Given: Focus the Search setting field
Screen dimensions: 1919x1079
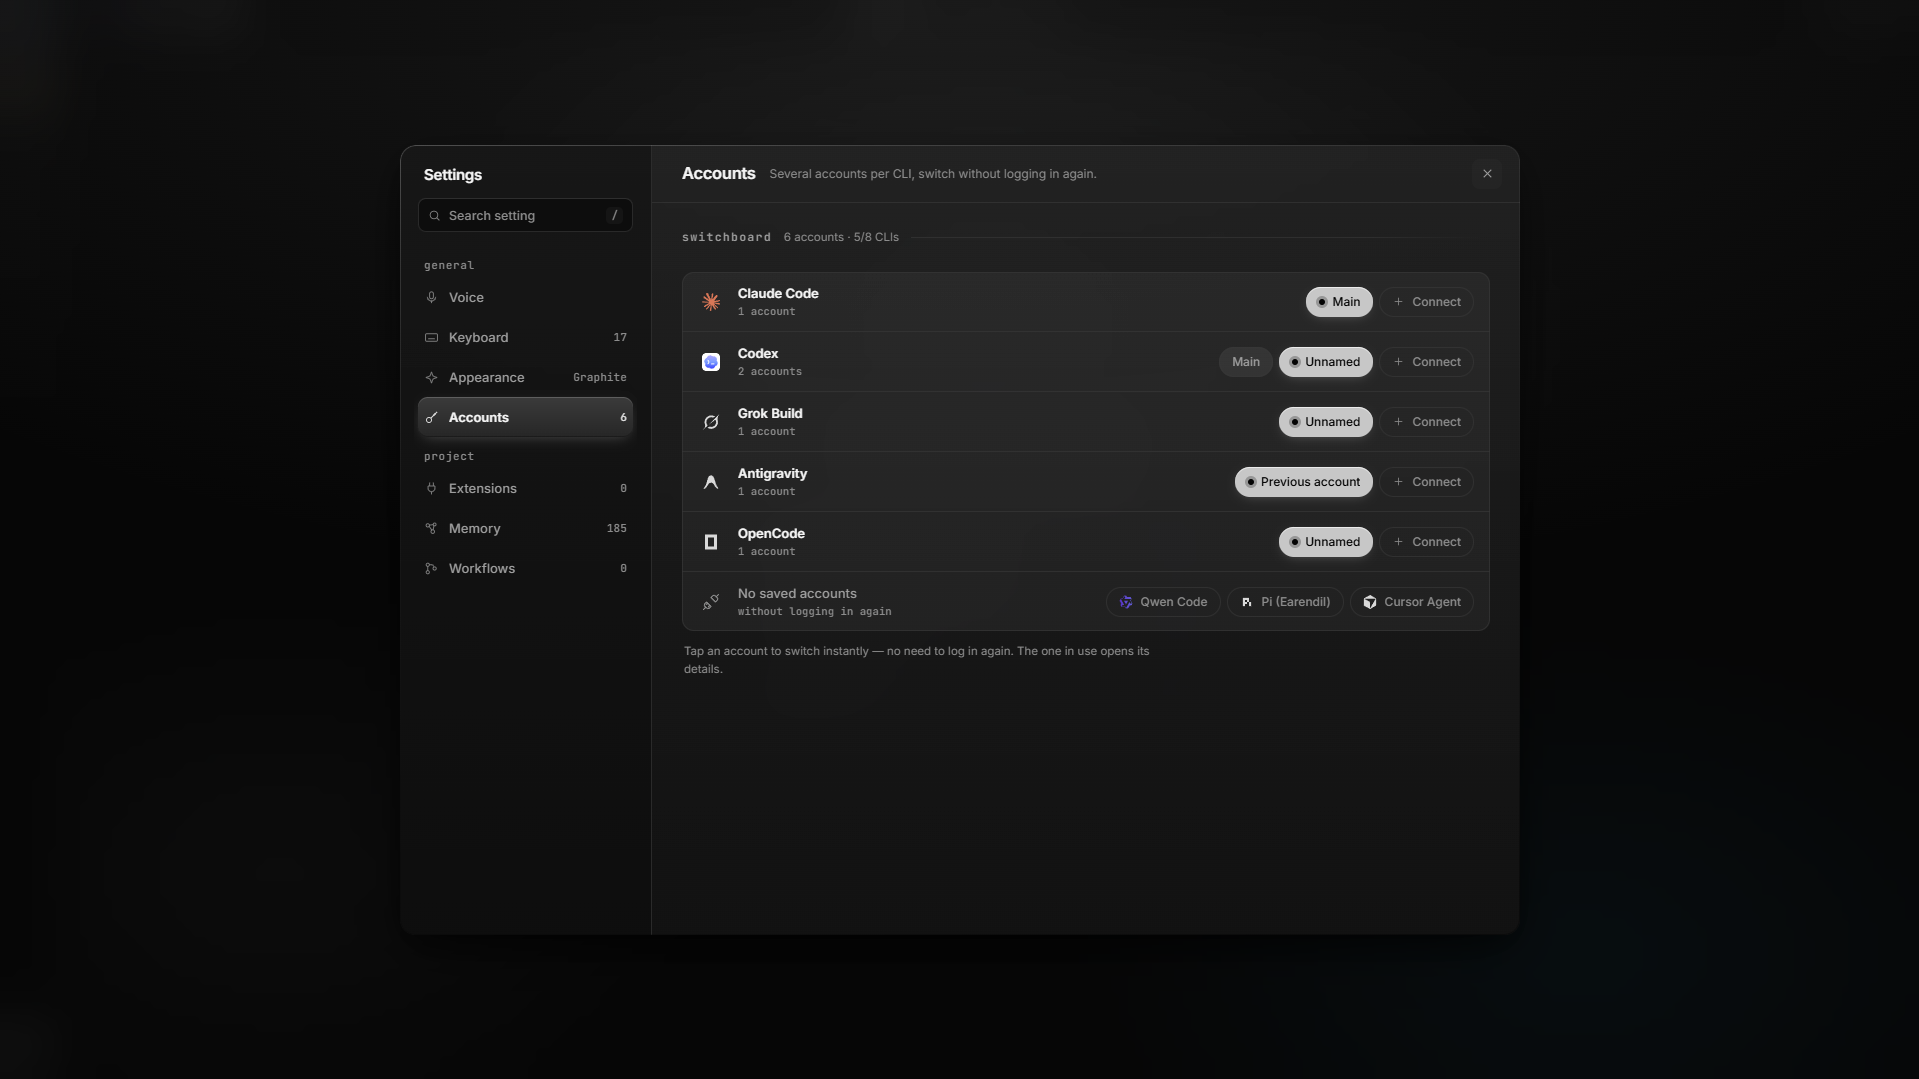Looking at the screenshot, I should click(x=525, y=215).
